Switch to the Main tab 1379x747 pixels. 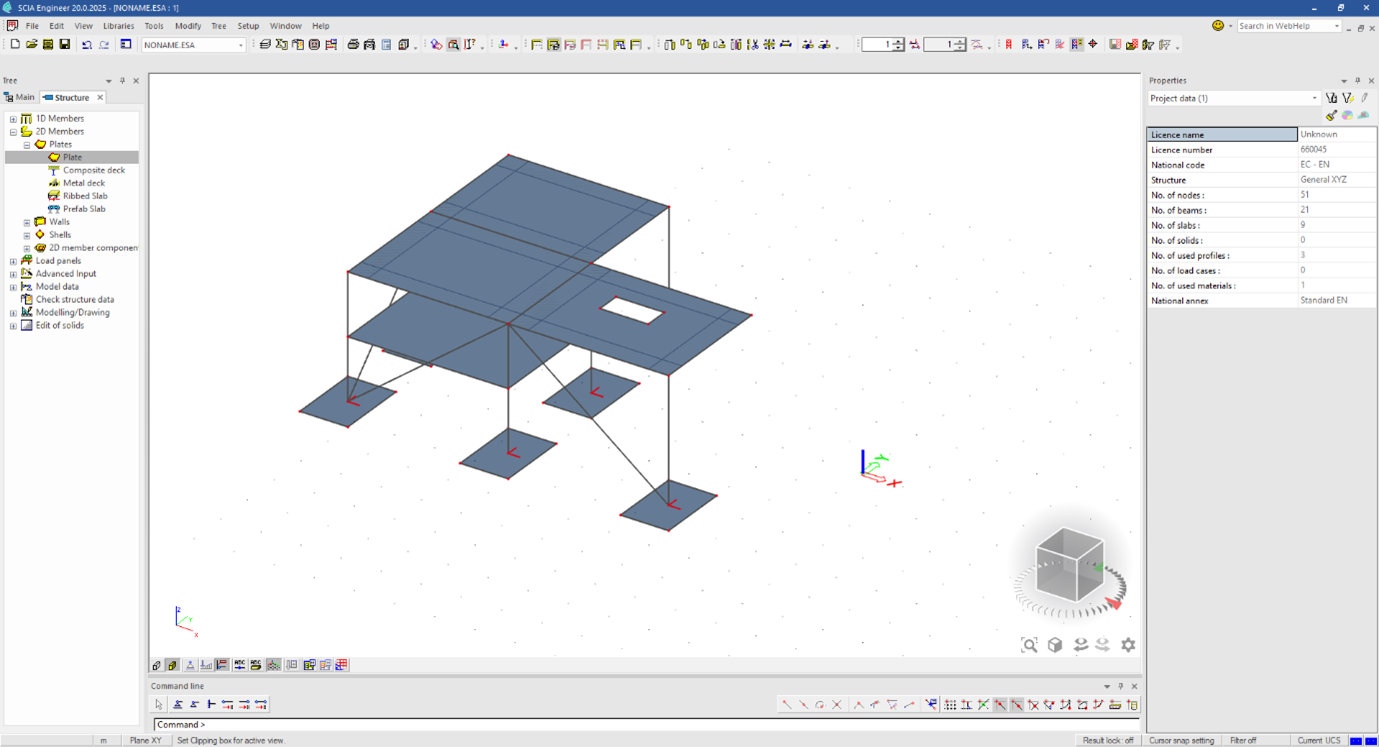(x=20, y=98)
